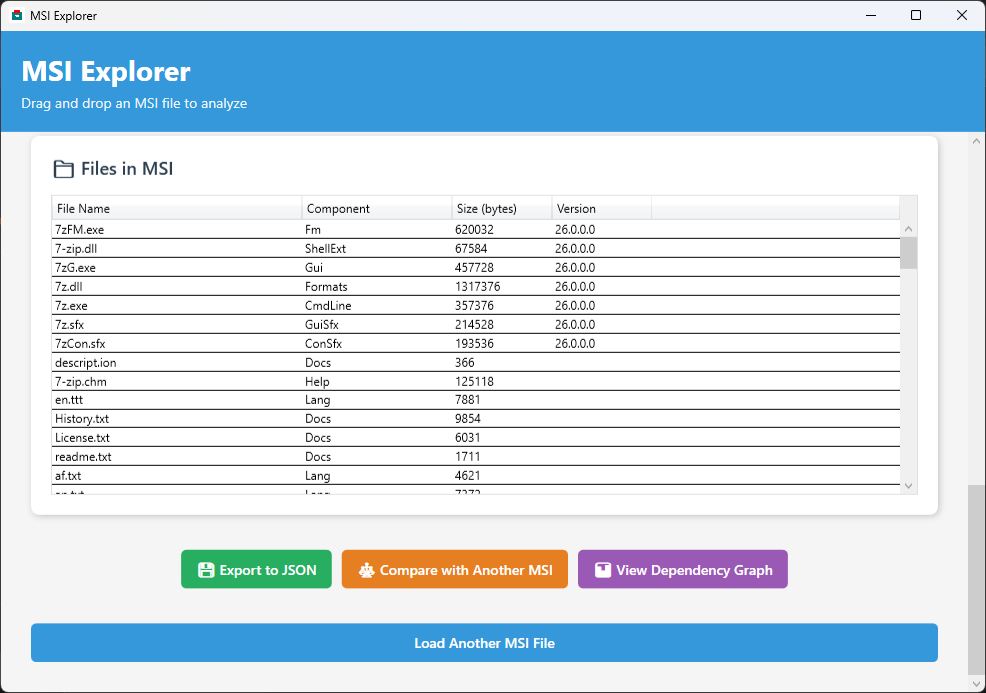Click the main page scroll-down arrow
986x693 pixels.
[976, 684]
